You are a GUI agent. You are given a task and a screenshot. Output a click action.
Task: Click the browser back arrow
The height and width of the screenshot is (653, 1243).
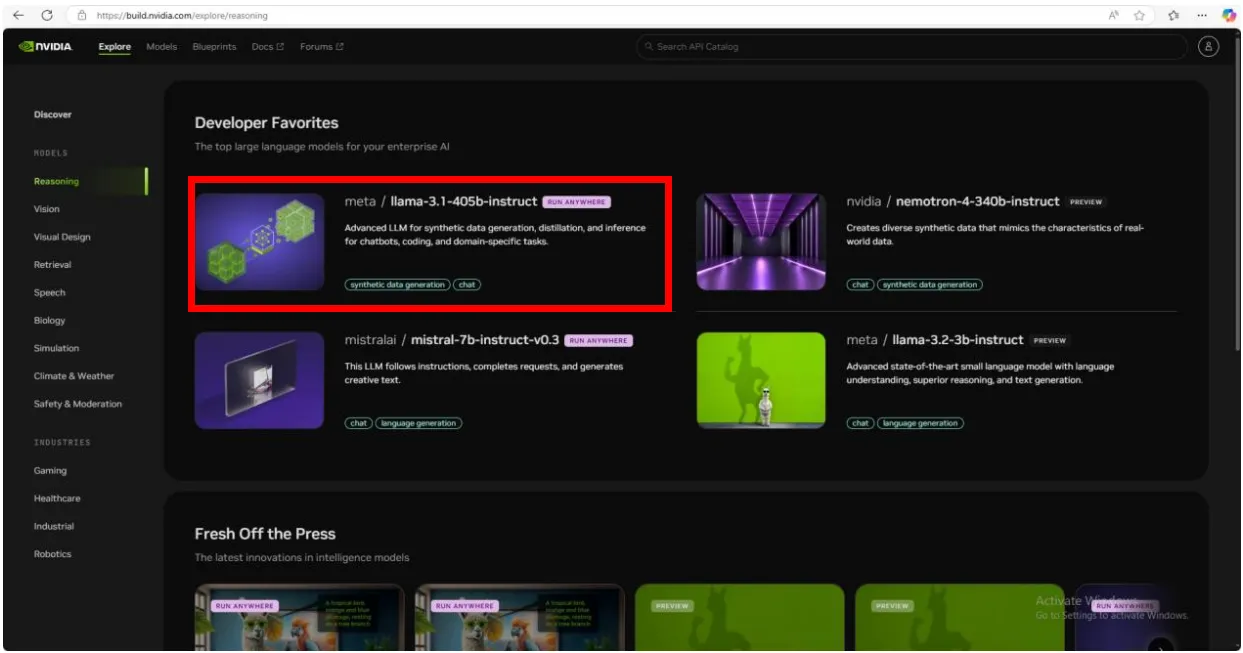[x=18, y=15]
